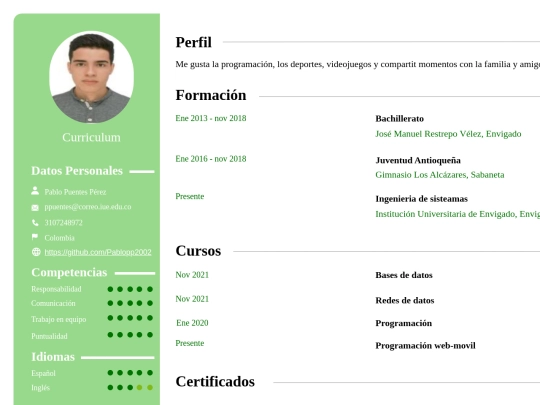Image resolution: width=540 pixels, height=405 pixels.
Task: Click José Manuel Restrepo Vélez, Envigado
Action: (x=448, y=134)
